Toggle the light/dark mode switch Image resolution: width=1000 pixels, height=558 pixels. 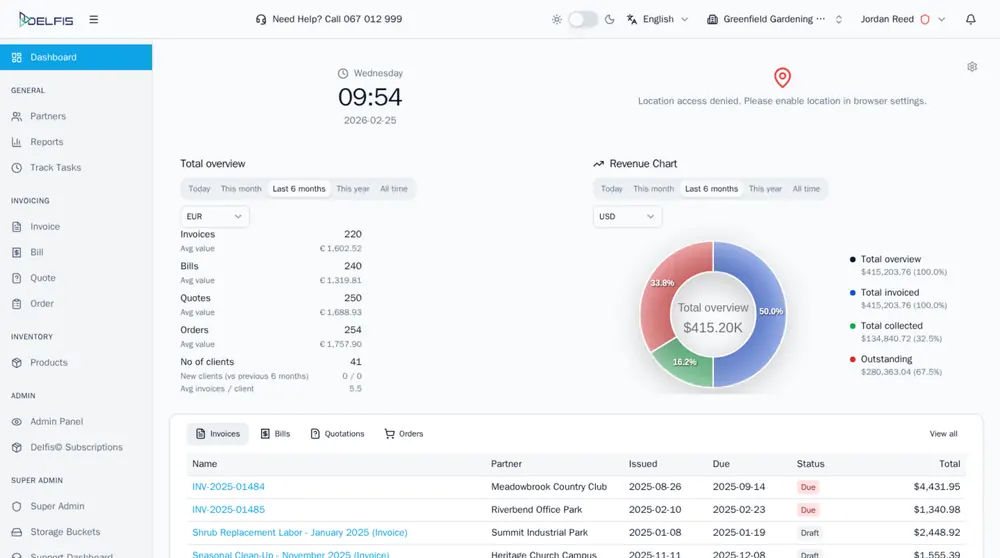tap(583, 19)
